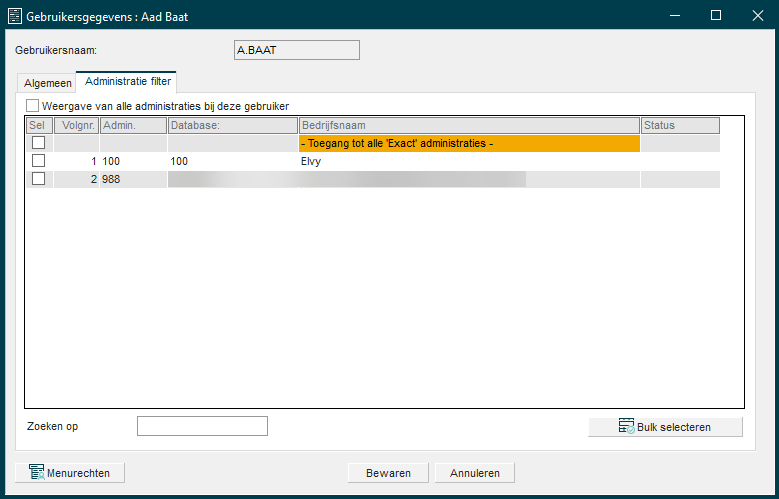Sort by the Volgnr. column header

coord(76,125)
